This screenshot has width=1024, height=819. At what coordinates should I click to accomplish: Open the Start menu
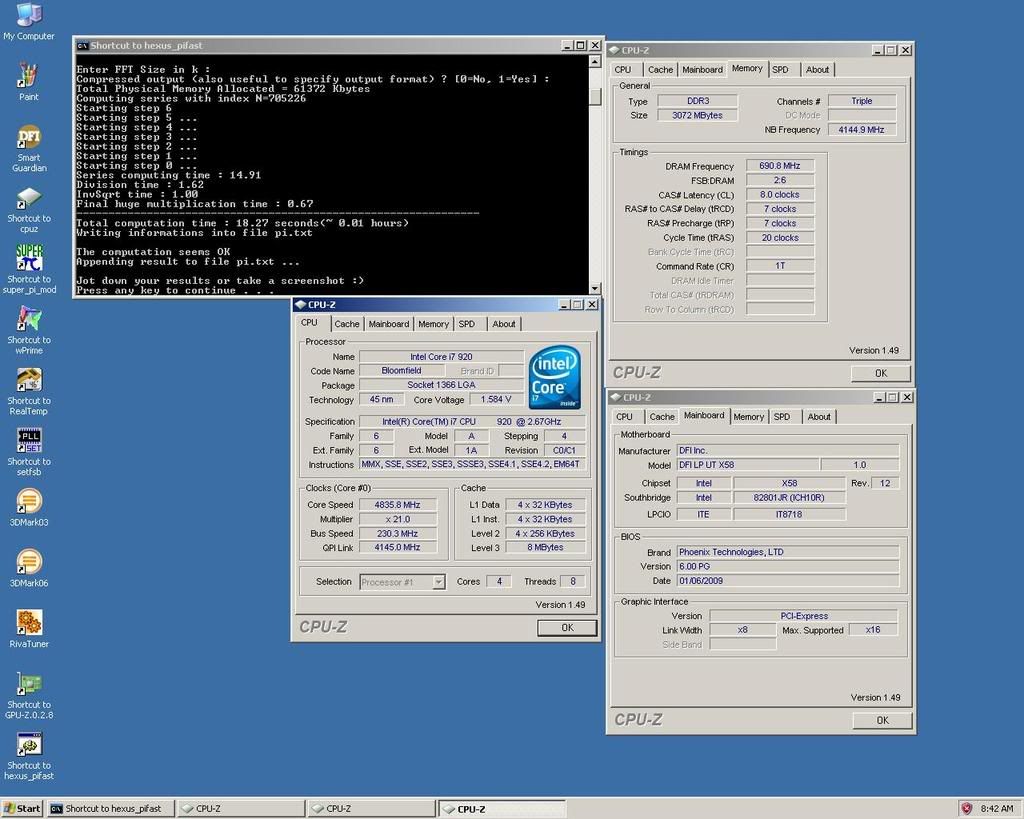[22, 809]
